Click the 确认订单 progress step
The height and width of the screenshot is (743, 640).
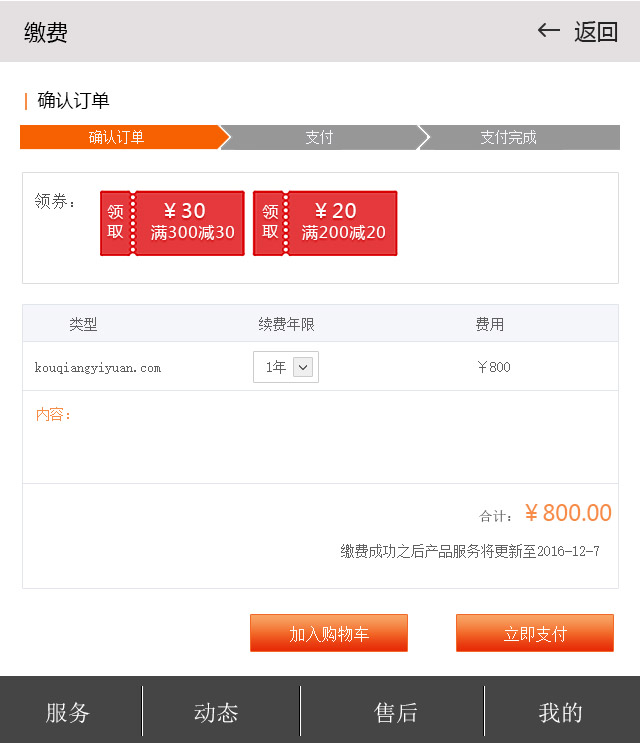click(117, 138)
